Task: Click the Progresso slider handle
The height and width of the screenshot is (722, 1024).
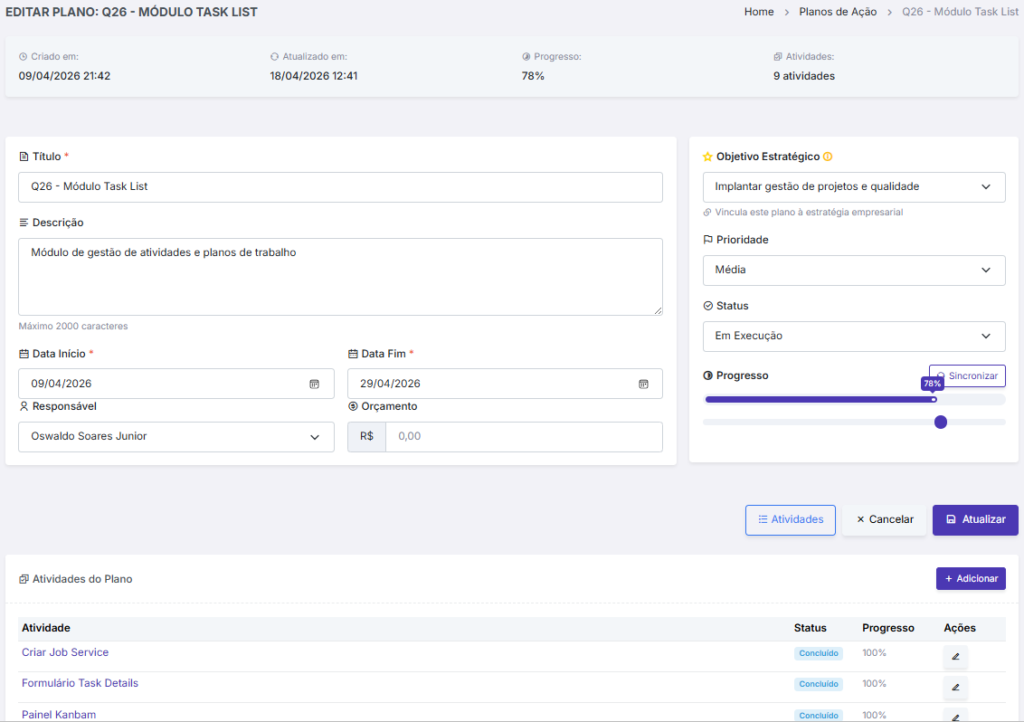Action: coord(940,422)
